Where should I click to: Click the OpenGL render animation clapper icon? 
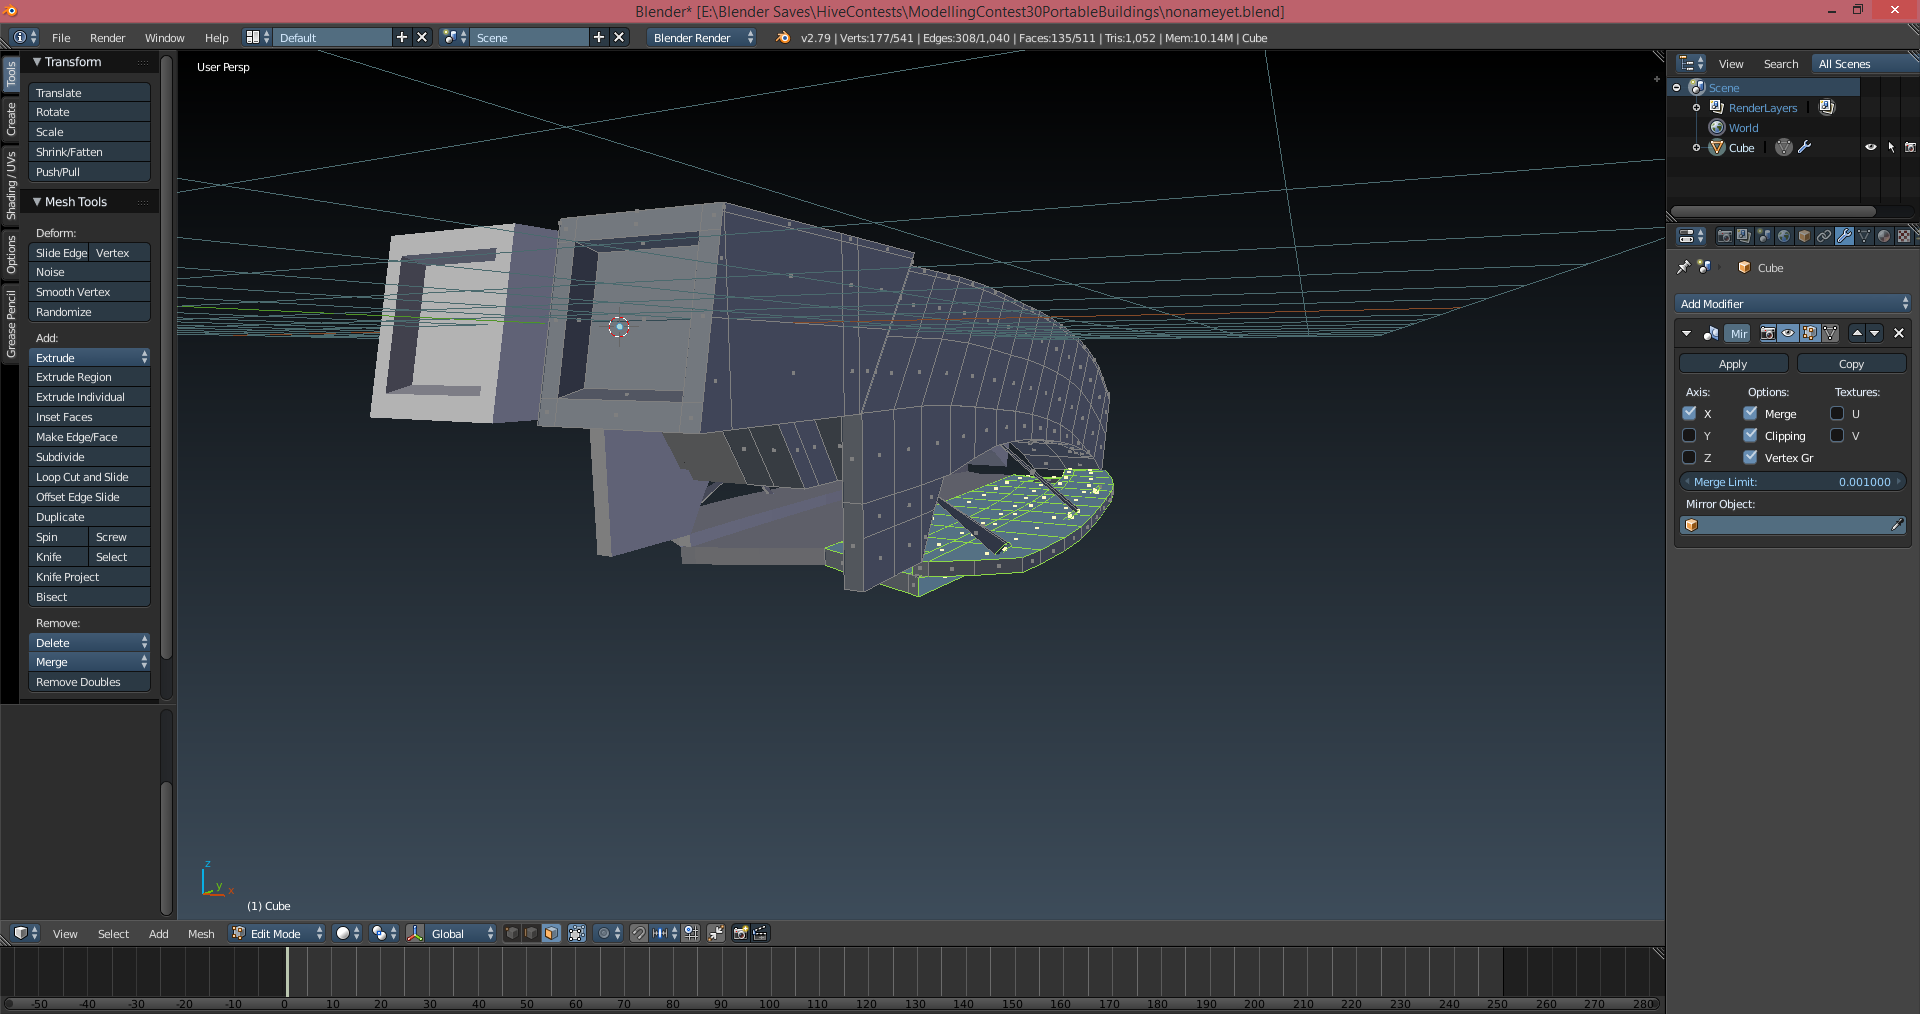[761, 933]
